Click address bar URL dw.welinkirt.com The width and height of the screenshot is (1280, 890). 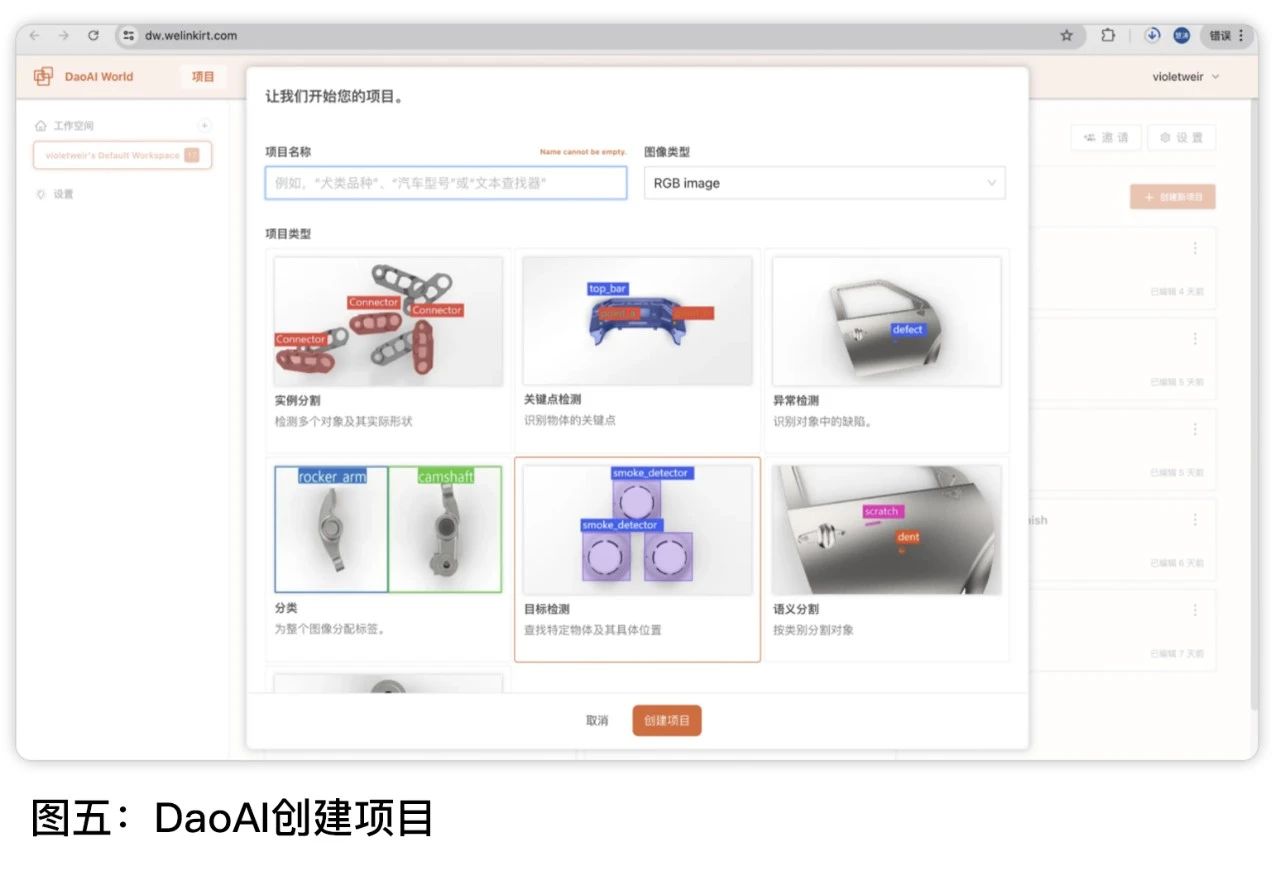pyautogui.click(x=191, y=35)
